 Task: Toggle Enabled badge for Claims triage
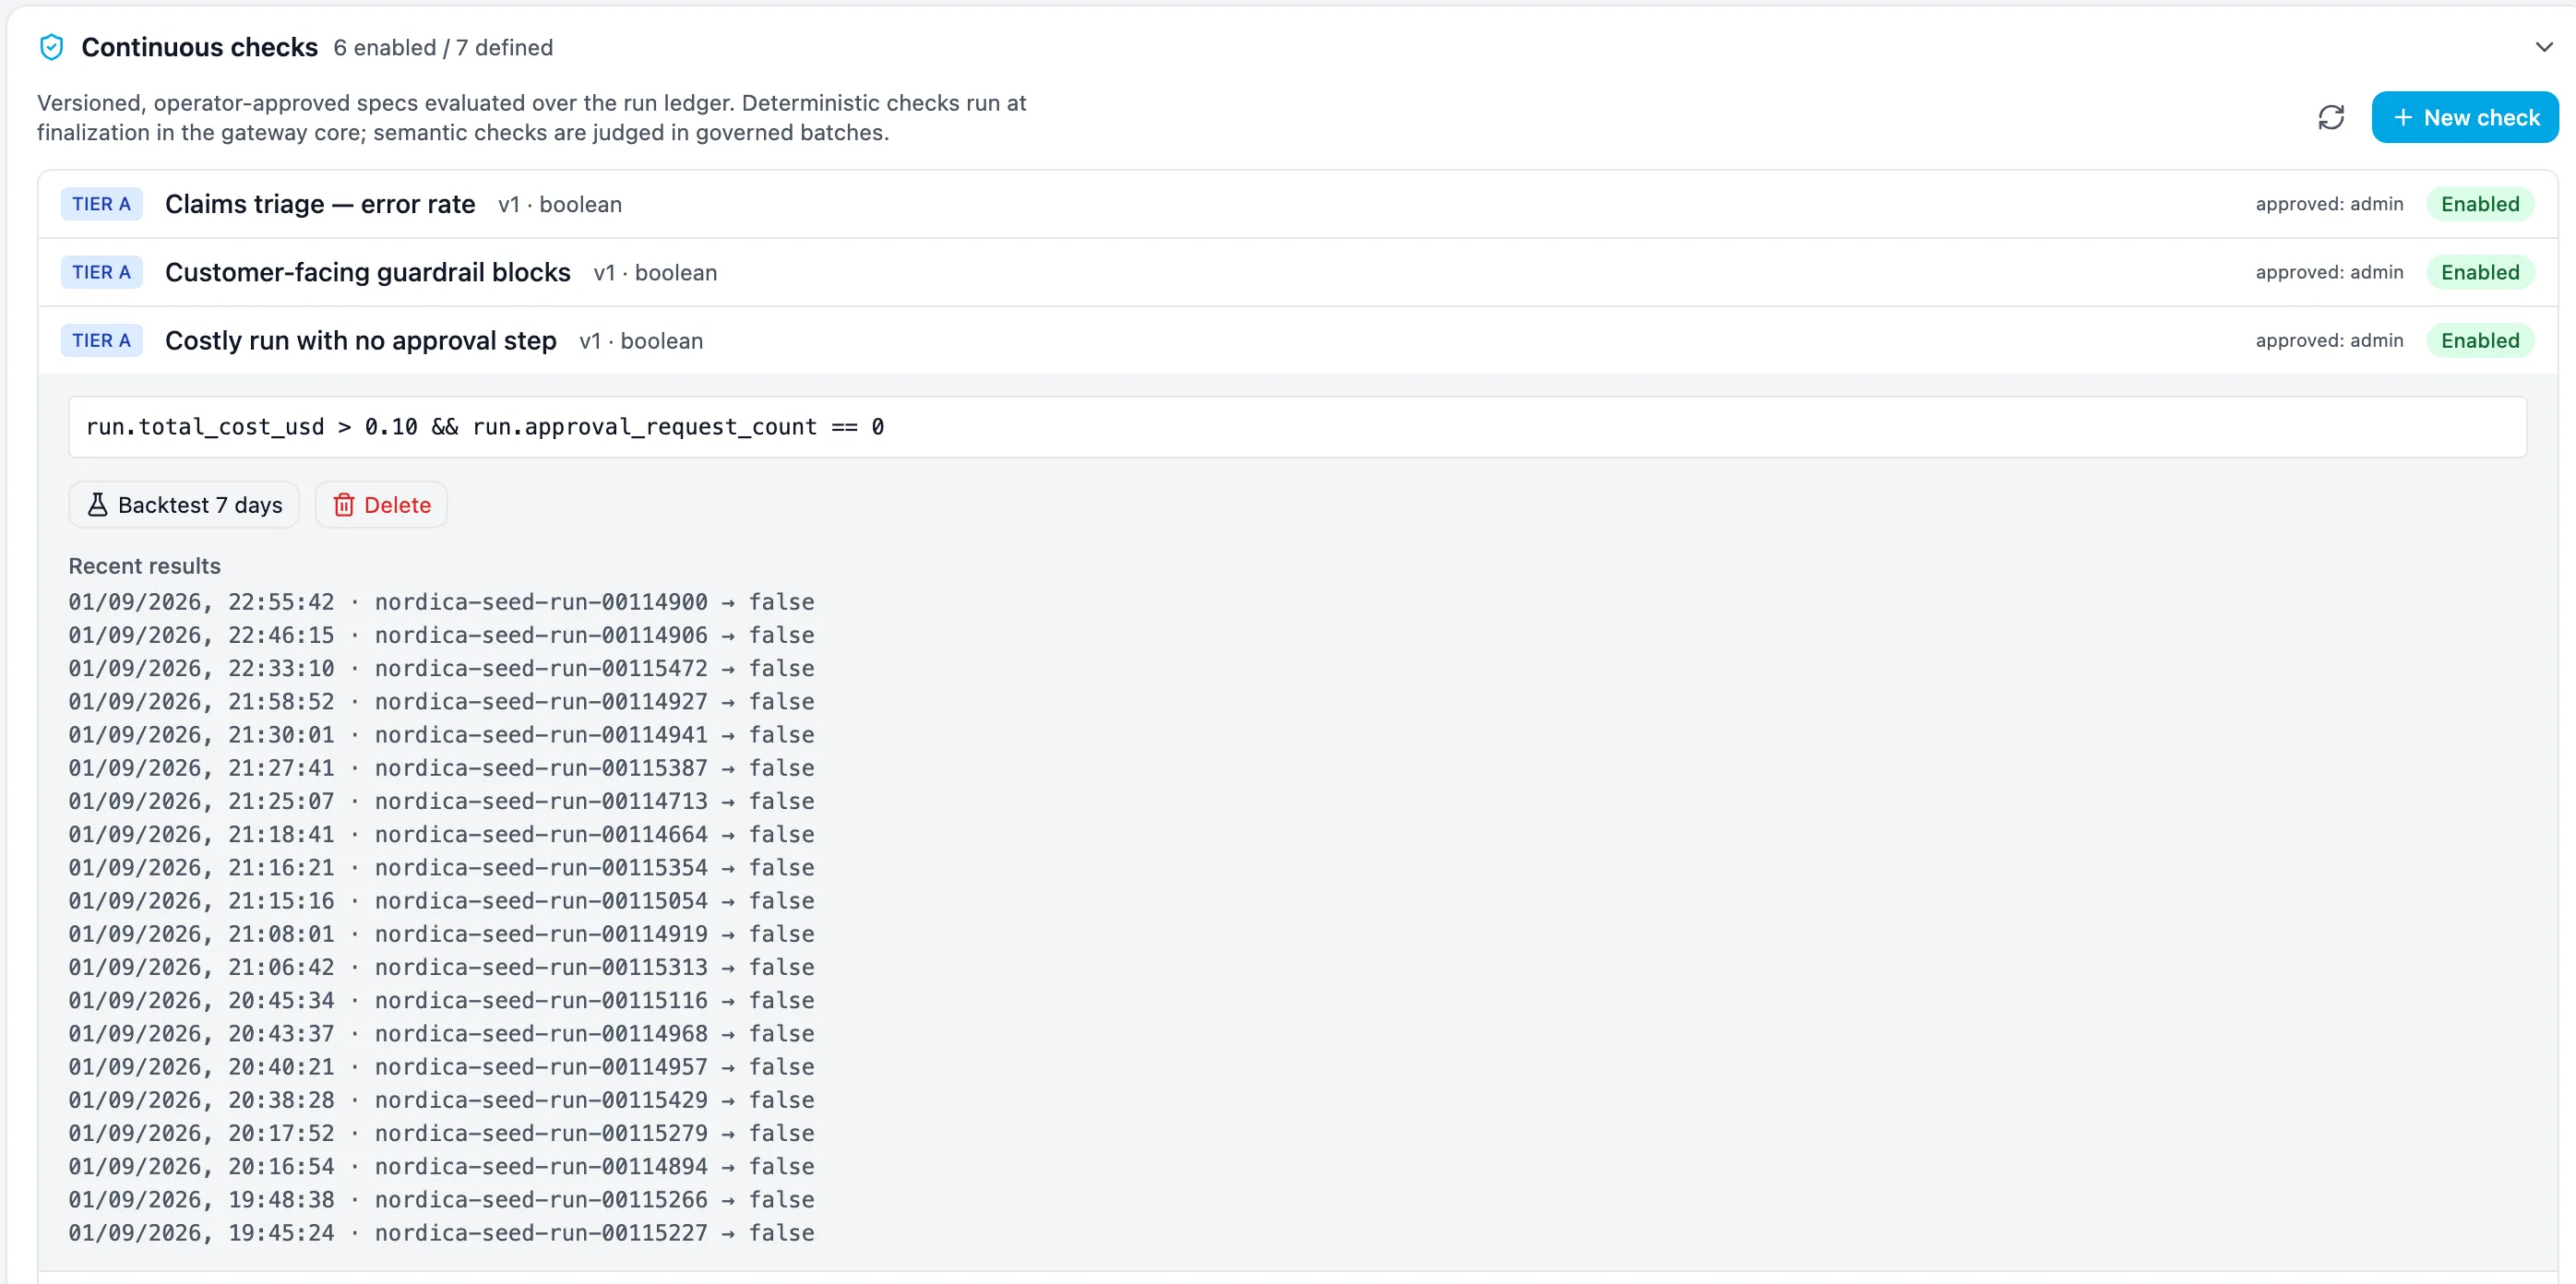pyautogui.click(x=2480, y=204)
